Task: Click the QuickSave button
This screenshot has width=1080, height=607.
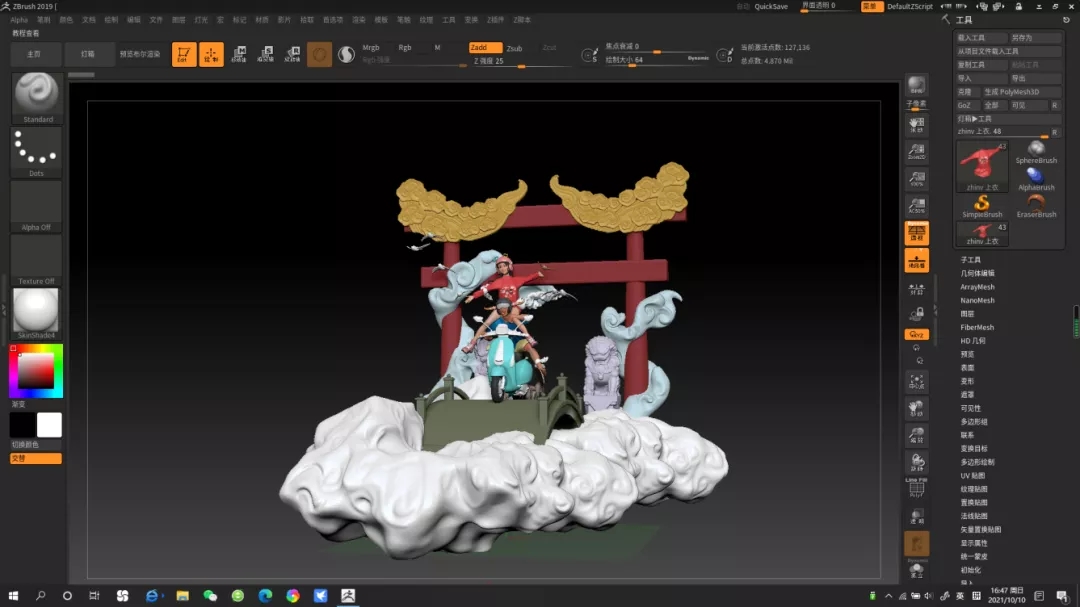Action: click(771, 6)
